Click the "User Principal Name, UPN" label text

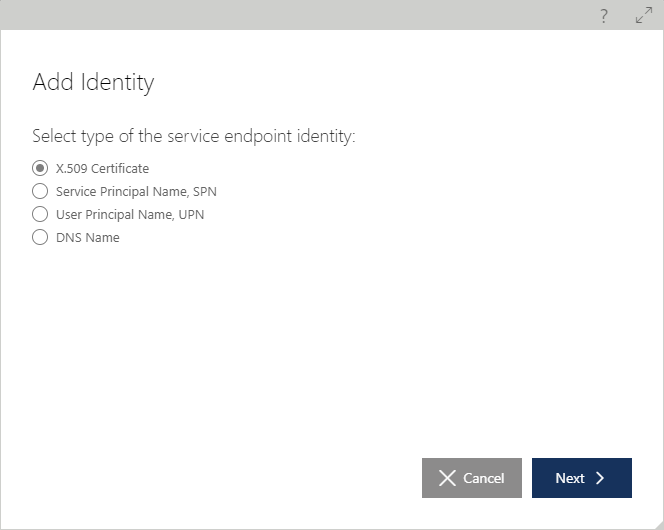130,215
